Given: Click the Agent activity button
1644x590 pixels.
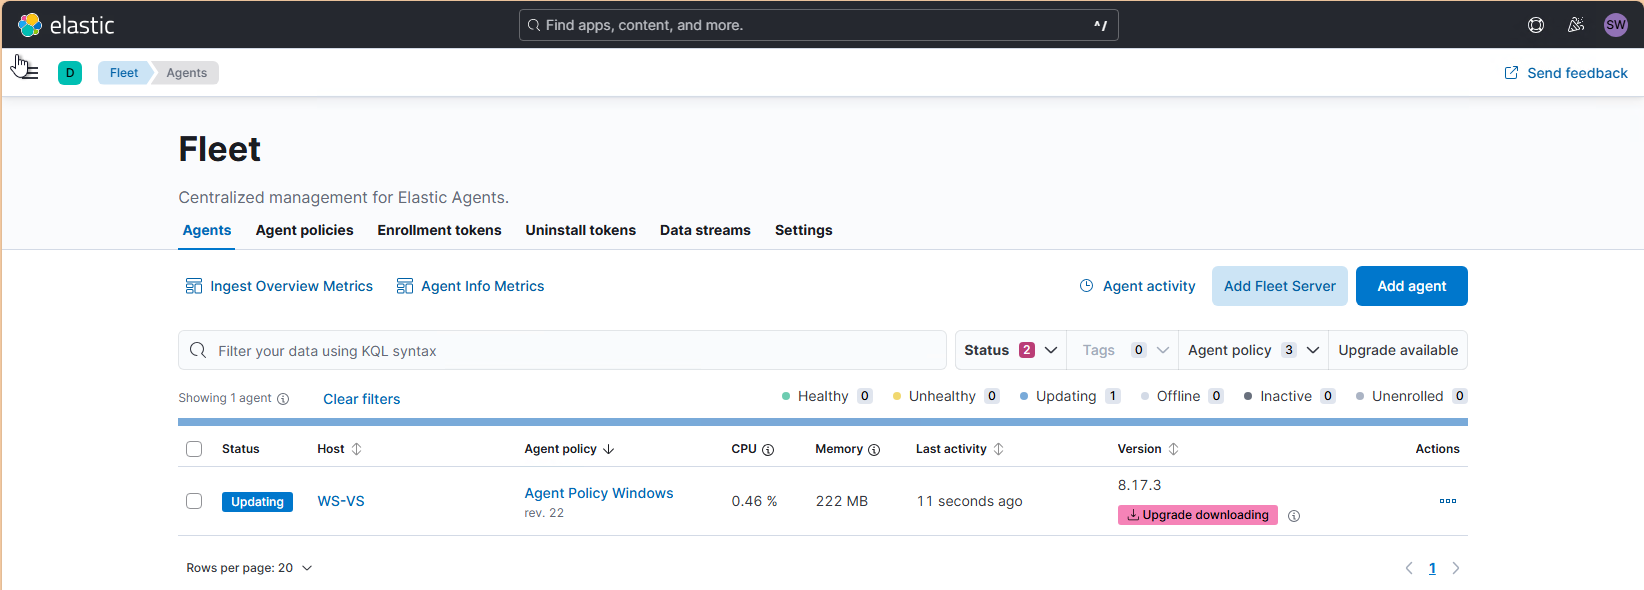Looking at the screenshot, I should [1138, 286].
